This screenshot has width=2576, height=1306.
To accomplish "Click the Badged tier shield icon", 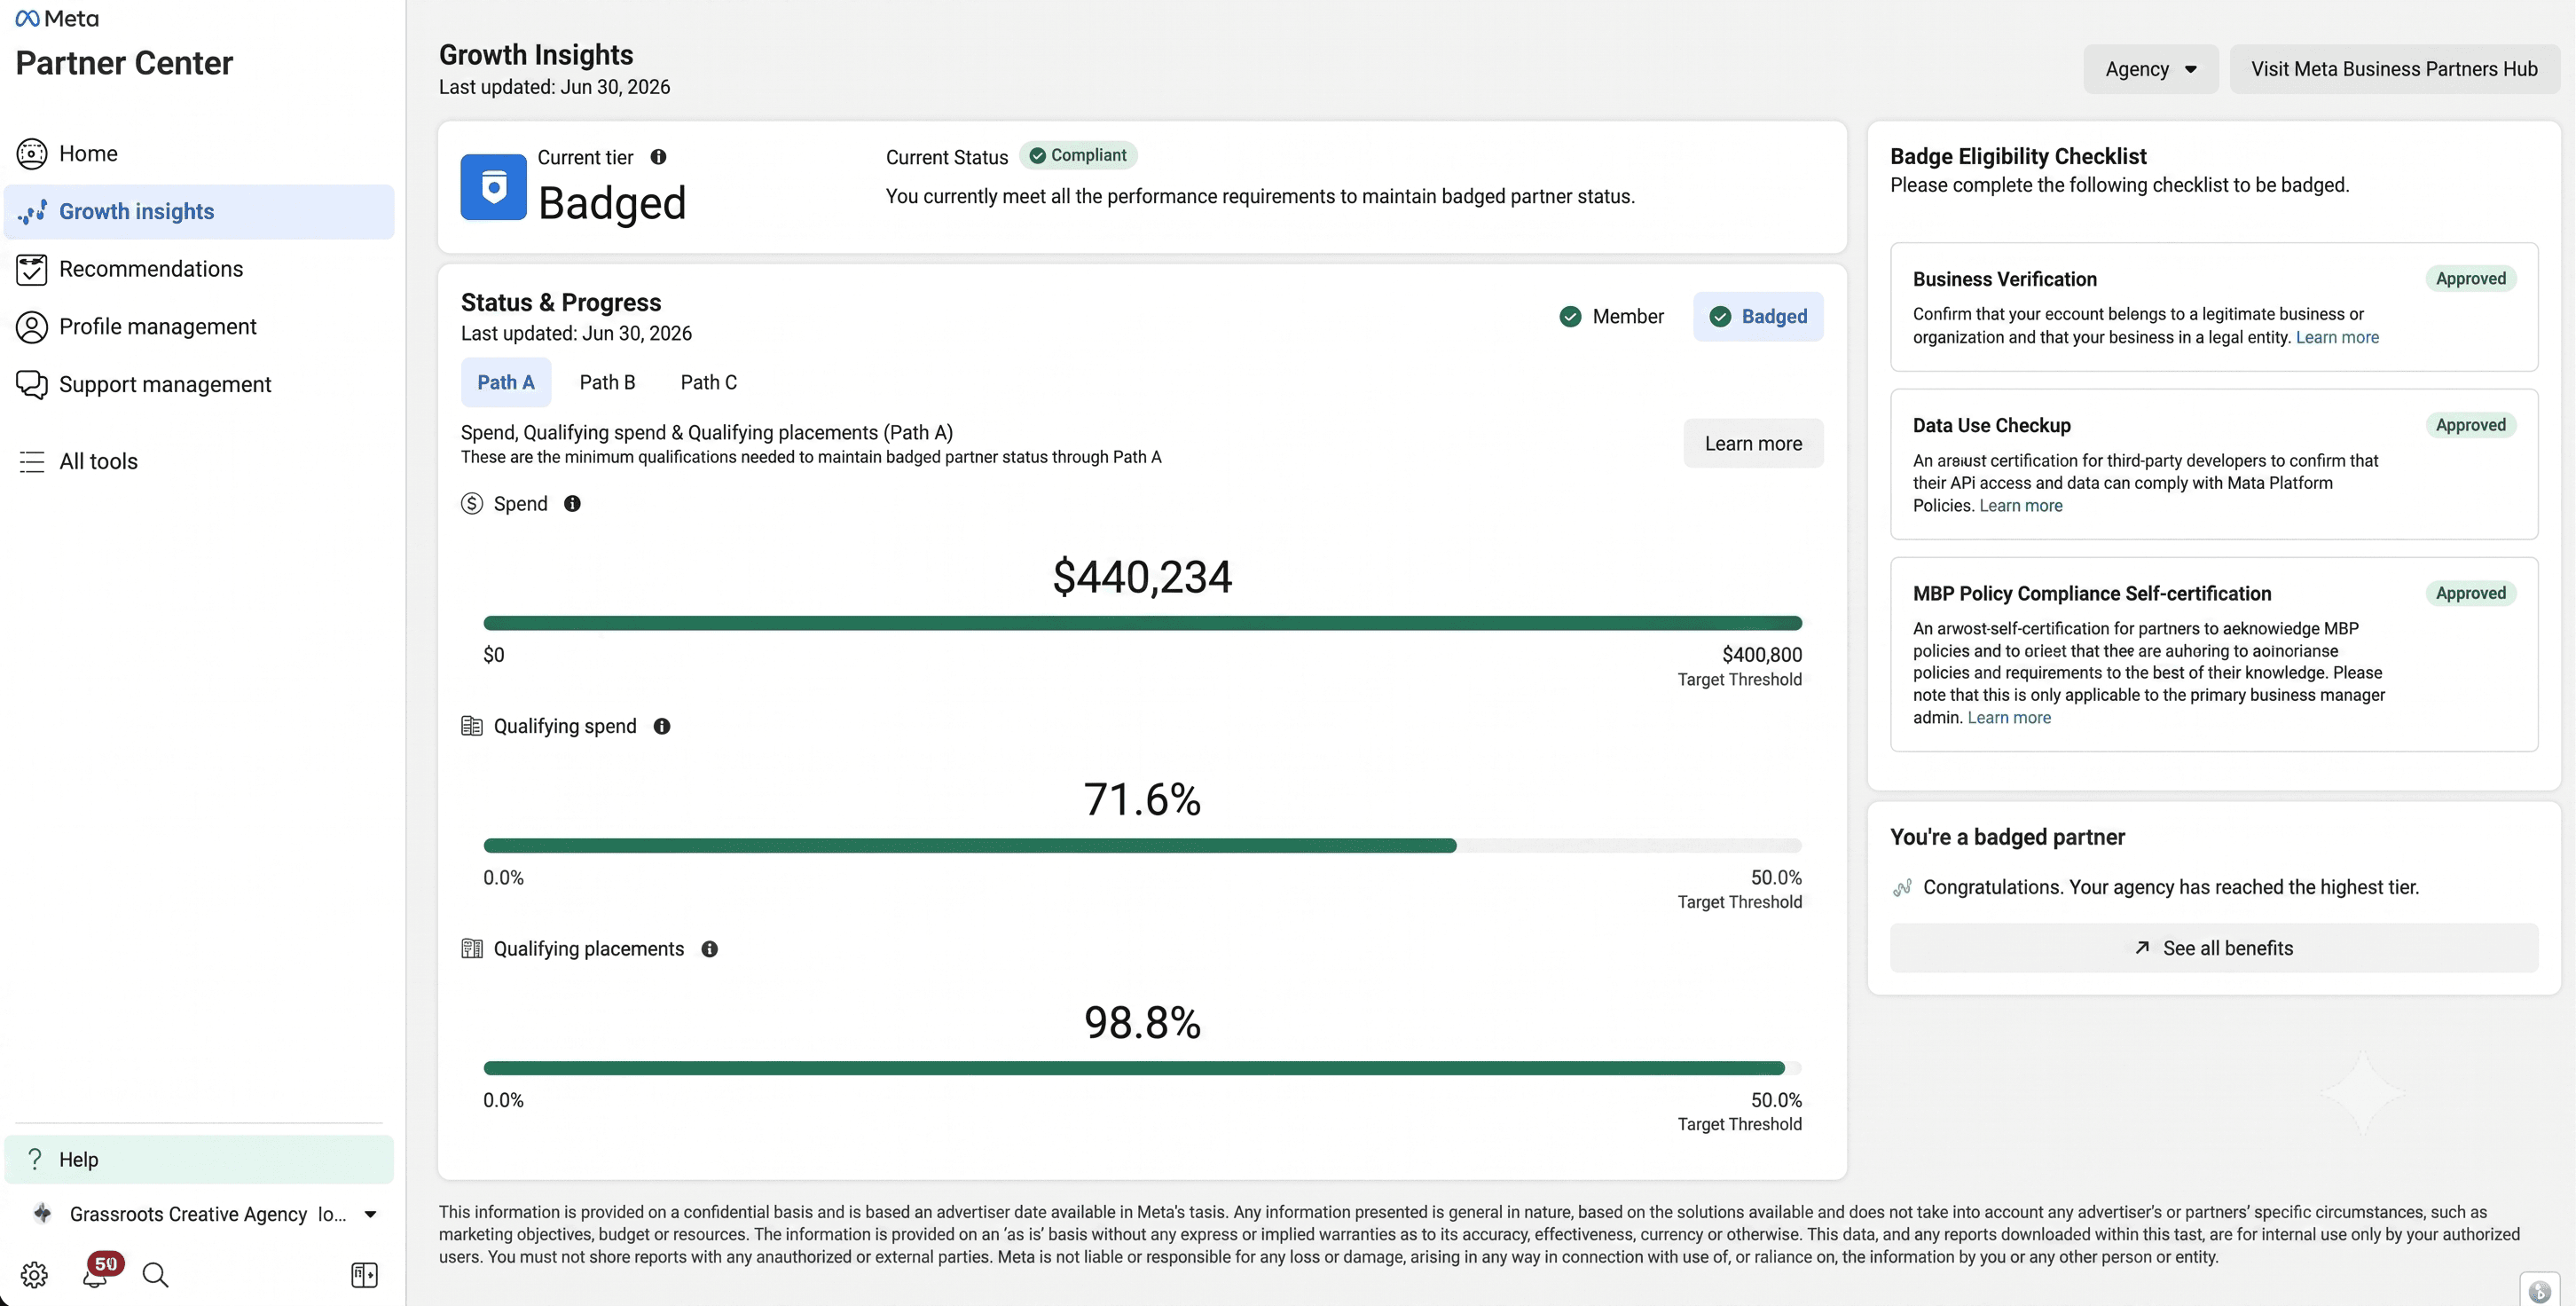I will (x=493, y=187).
